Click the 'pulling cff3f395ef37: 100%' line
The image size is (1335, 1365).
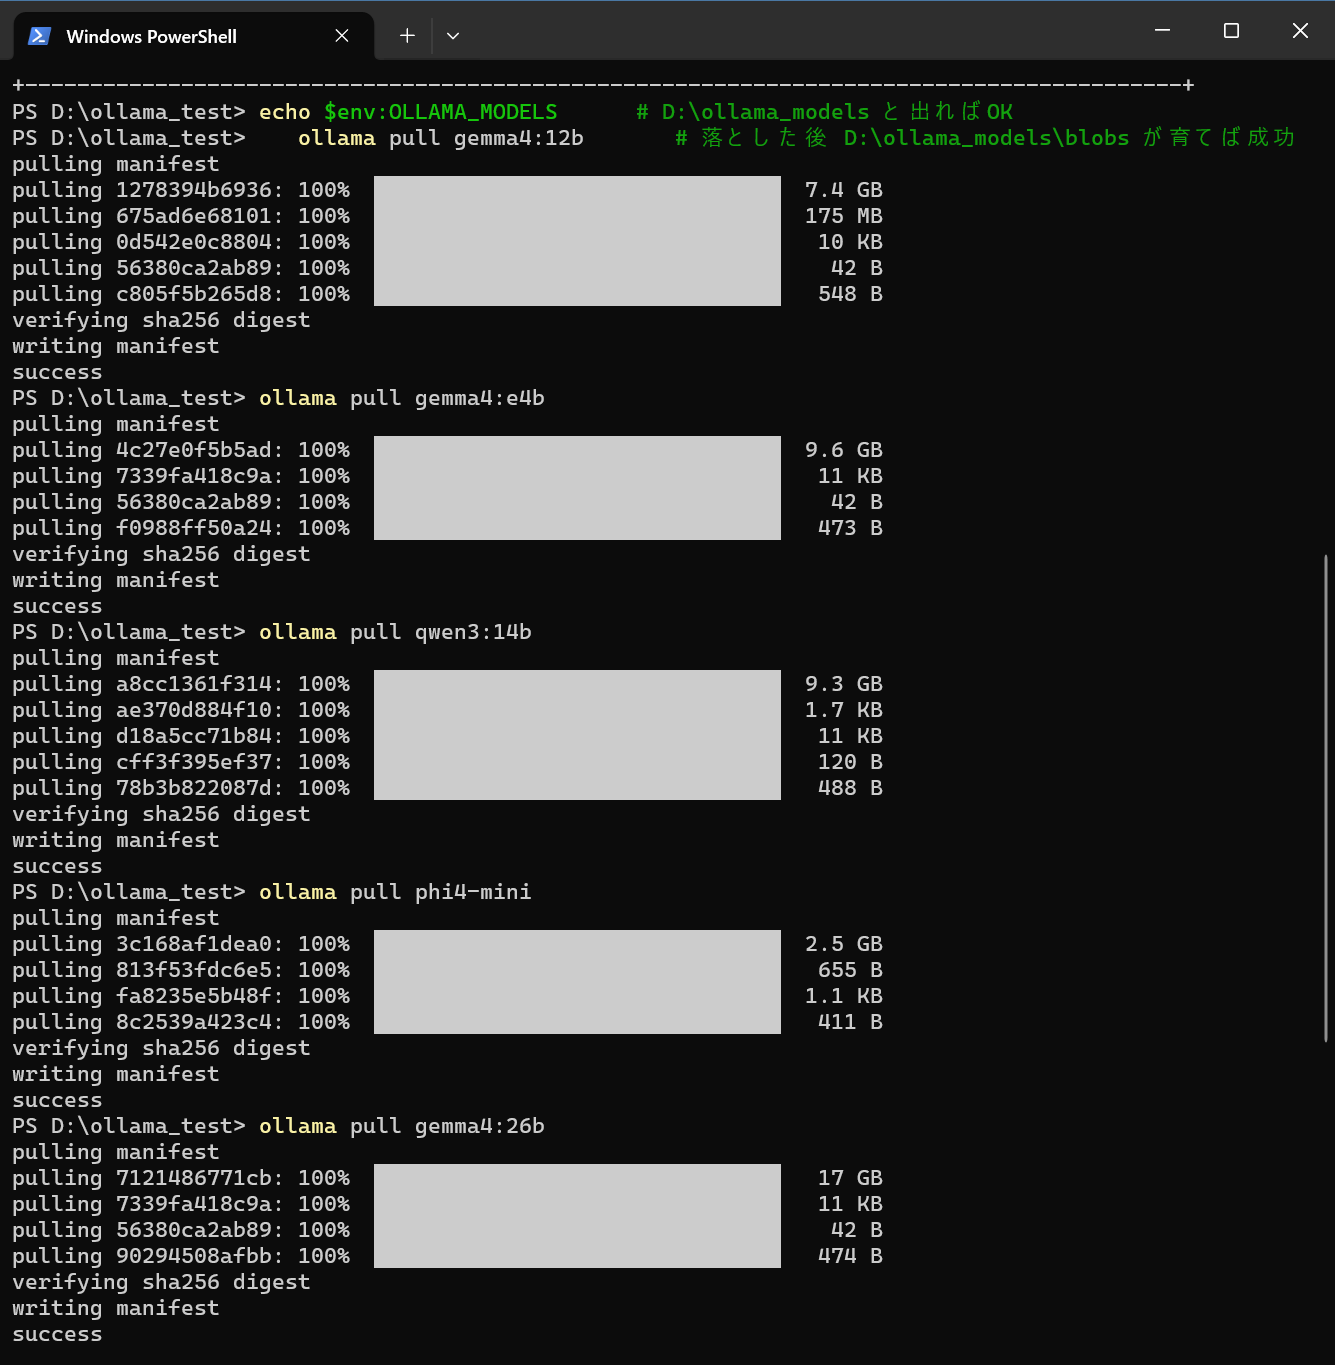tap(181, 762)
